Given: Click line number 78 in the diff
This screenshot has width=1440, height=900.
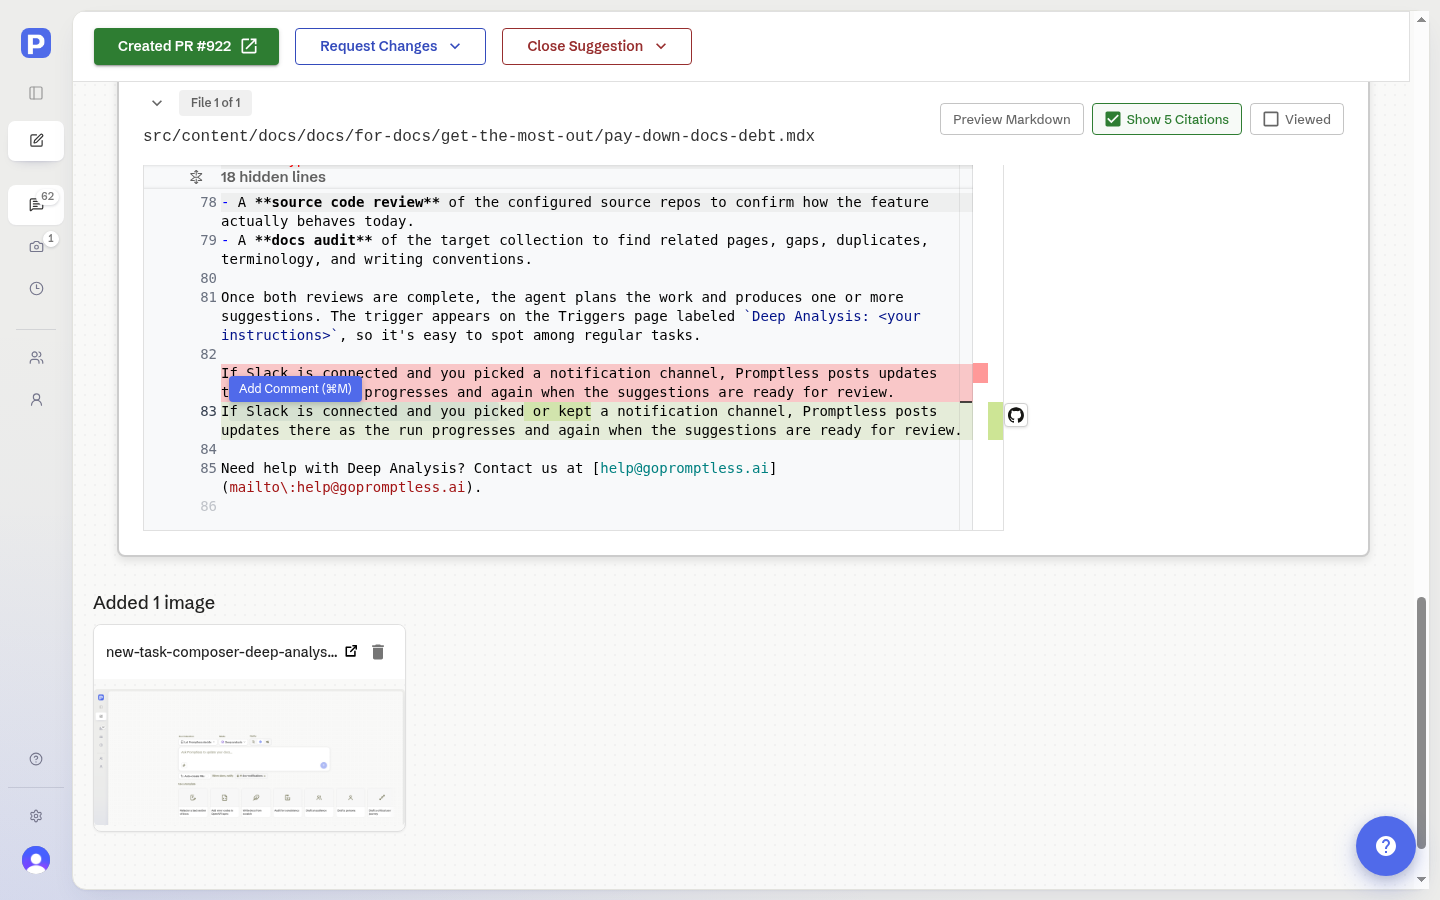Looking at the screenshot, I should pos(208,202).
